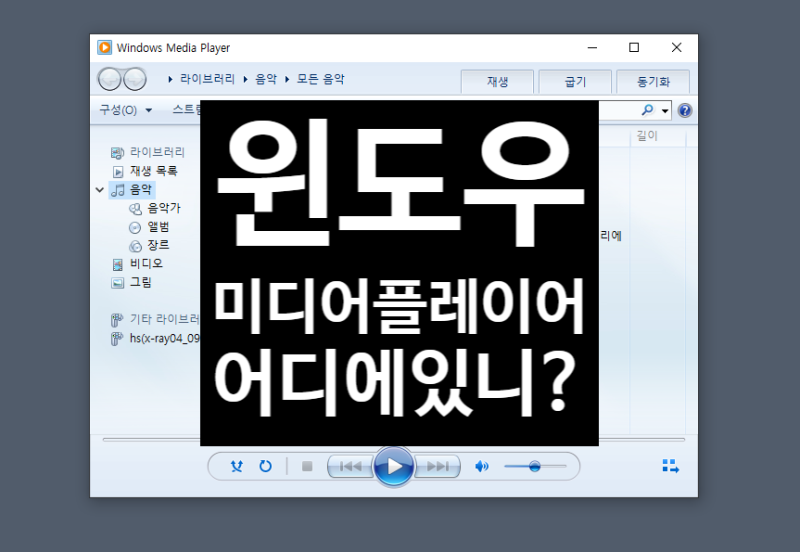Click the search magnifier icon
The image size is (800, 552).
coord(647,110)
